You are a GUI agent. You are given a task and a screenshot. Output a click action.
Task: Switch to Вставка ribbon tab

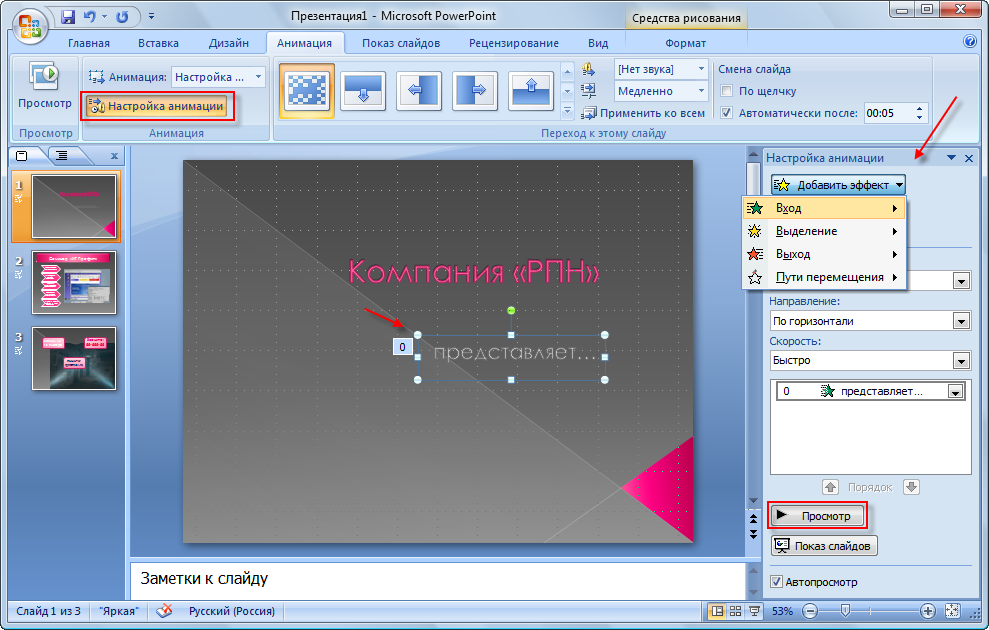[x=158, y=43]
